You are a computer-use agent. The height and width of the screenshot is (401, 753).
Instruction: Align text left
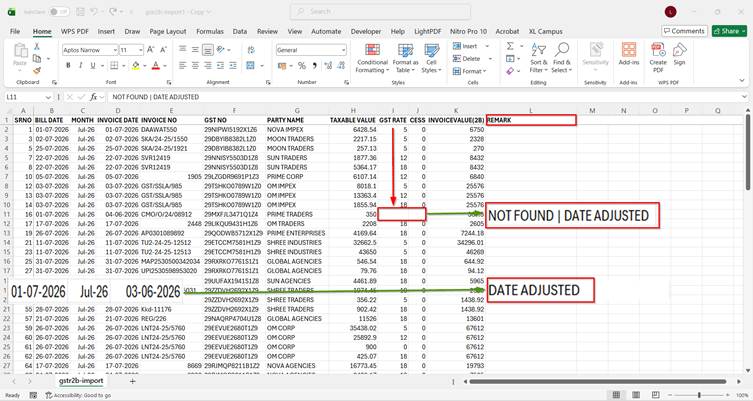(x=182, y=65)
